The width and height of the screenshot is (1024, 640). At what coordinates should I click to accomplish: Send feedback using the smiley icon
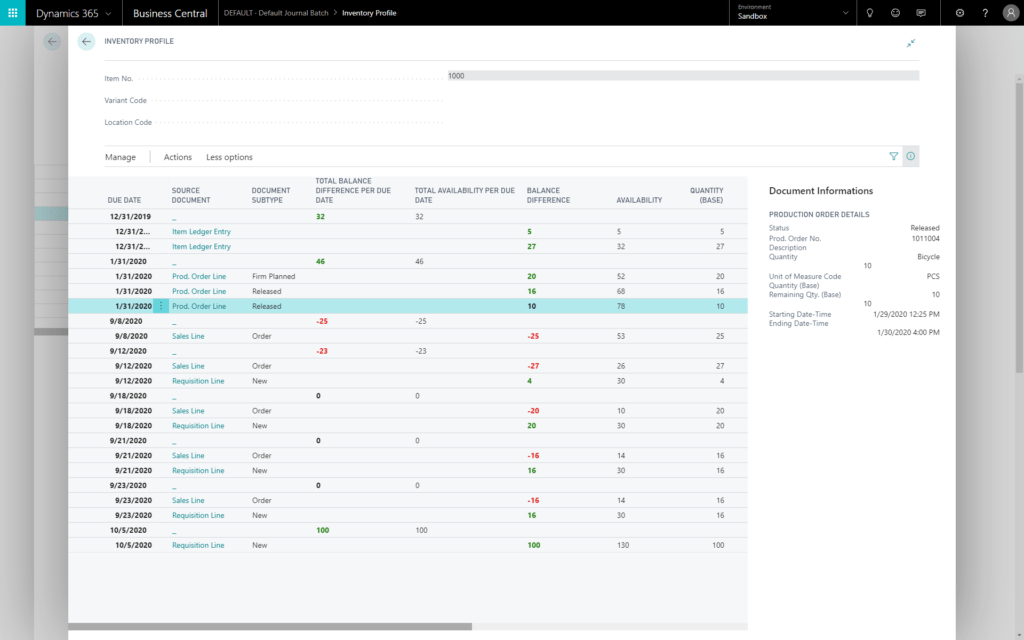pyautogui.click(x=895, y=12)
